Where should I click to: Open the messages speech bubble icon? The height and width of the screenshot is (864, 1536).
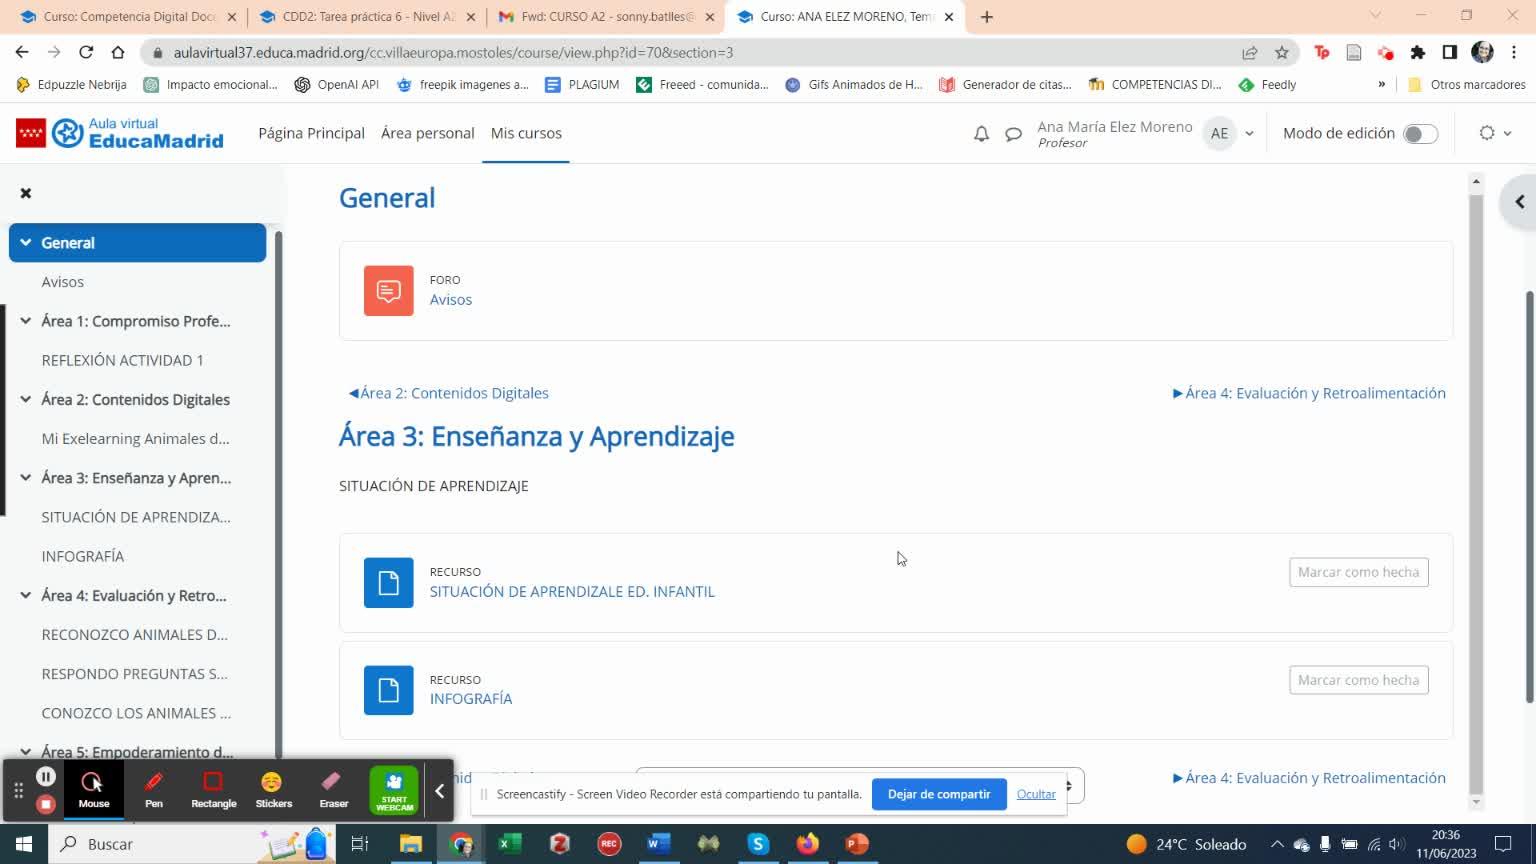click(1013, 134)
